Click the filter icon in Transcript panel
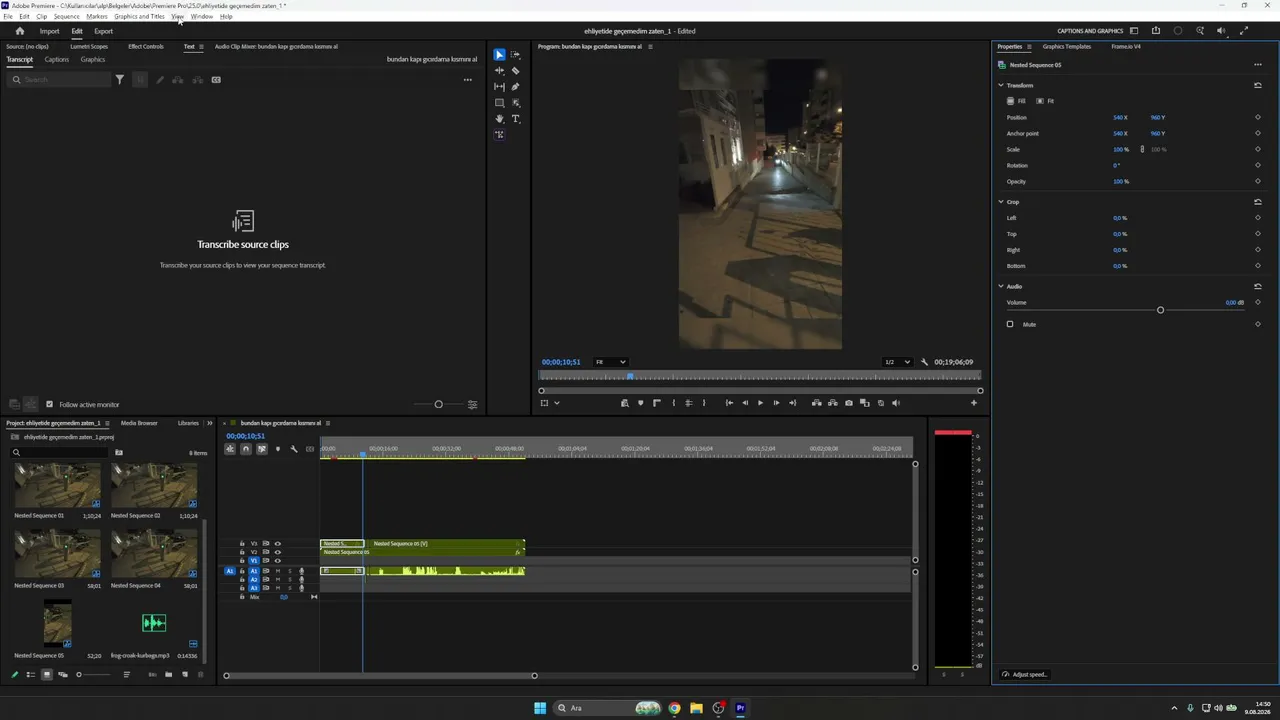The image size is (1280, 720). (120, 80)
